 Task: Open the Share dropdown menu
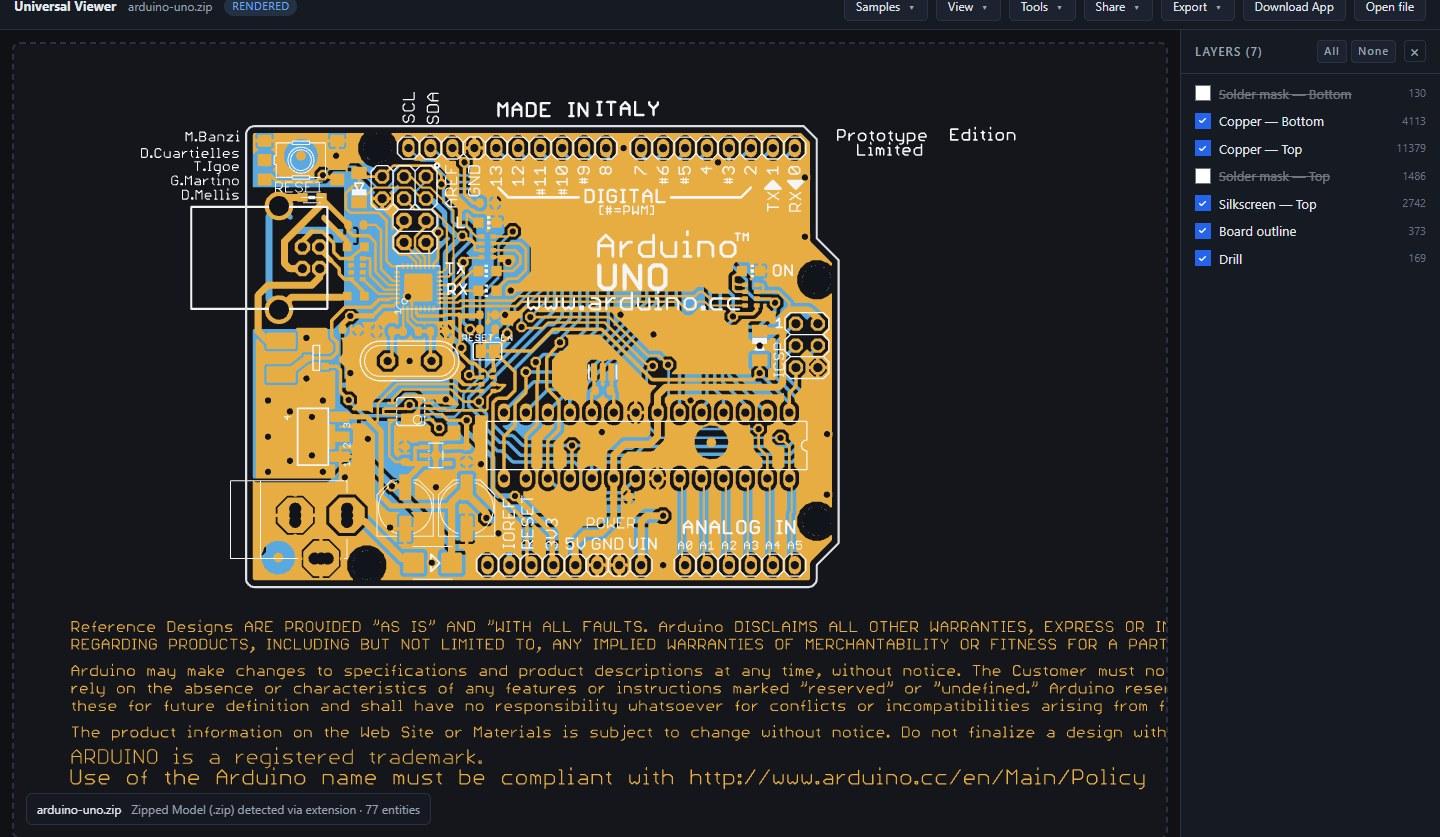[1118, 7]
